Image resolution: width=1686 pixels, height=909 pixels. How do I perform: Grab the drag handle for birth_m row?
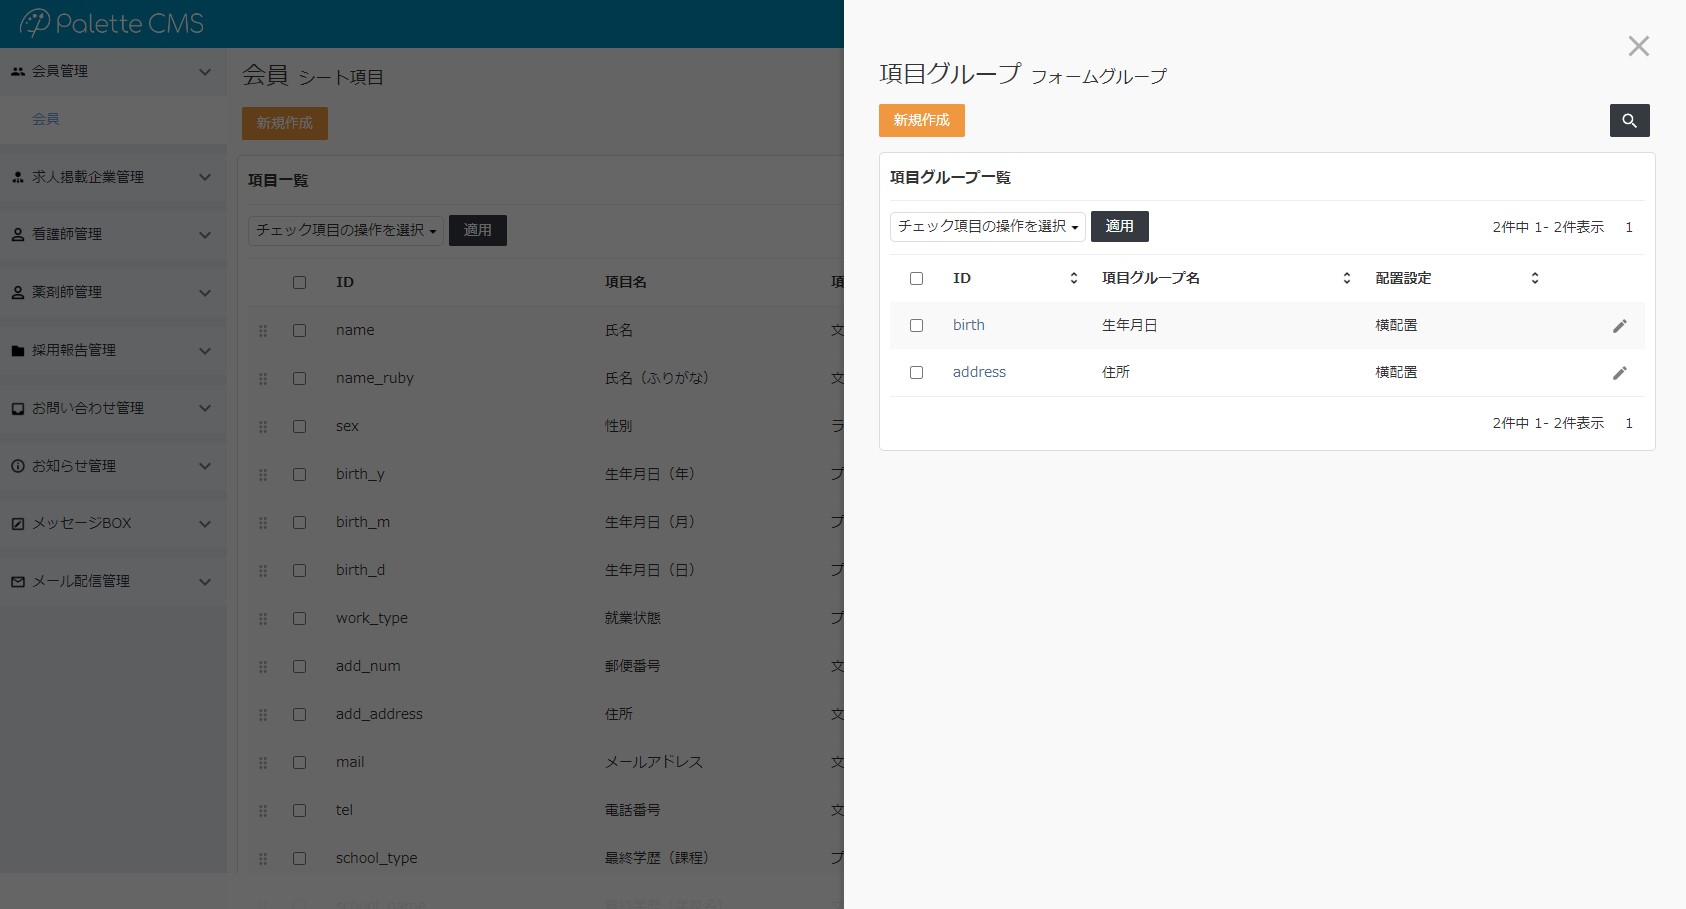click(263, 522)
